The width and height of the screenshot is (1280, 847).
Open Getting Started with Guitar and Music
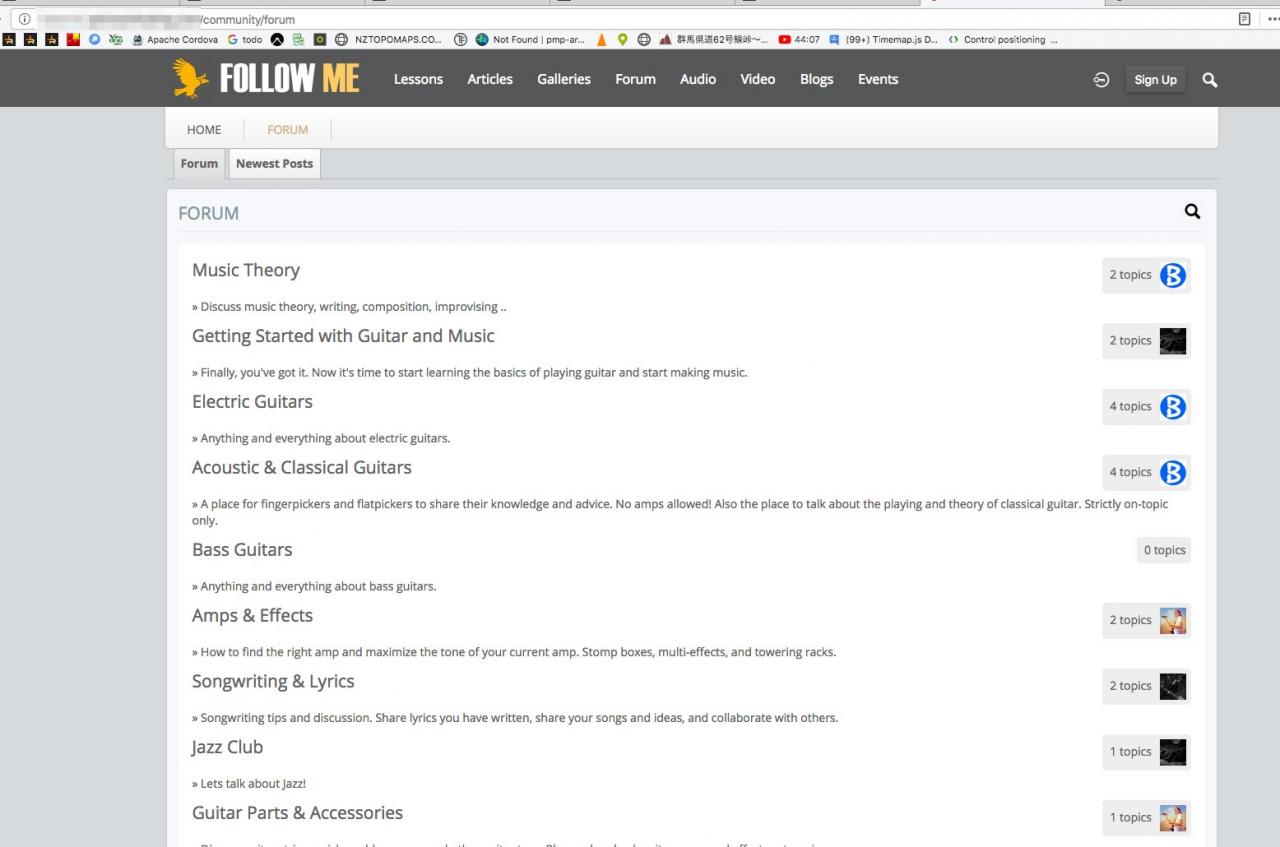click(x=343, y=336)
